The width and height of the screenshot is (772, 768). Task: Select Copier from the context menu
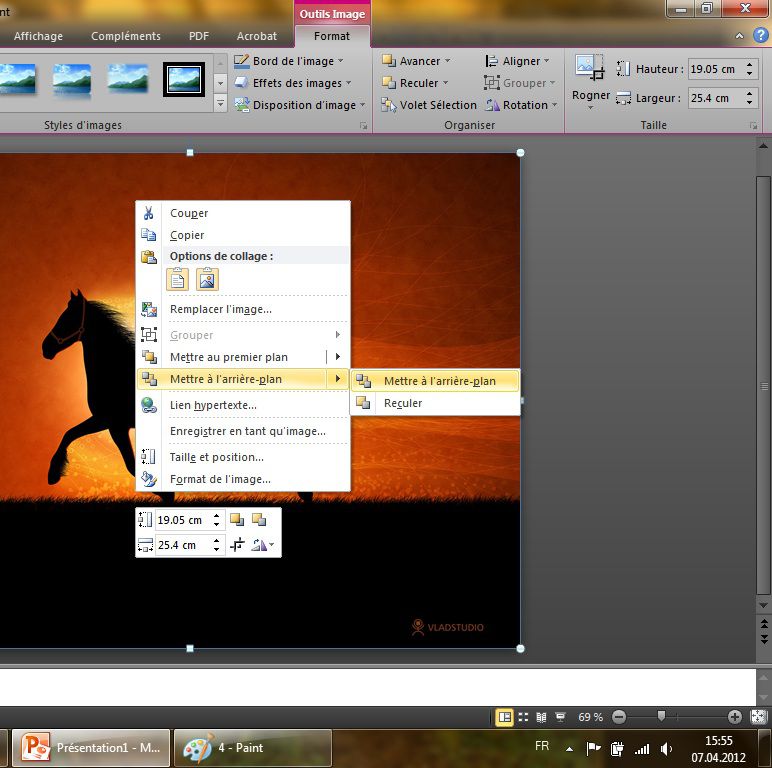(187, 235)
